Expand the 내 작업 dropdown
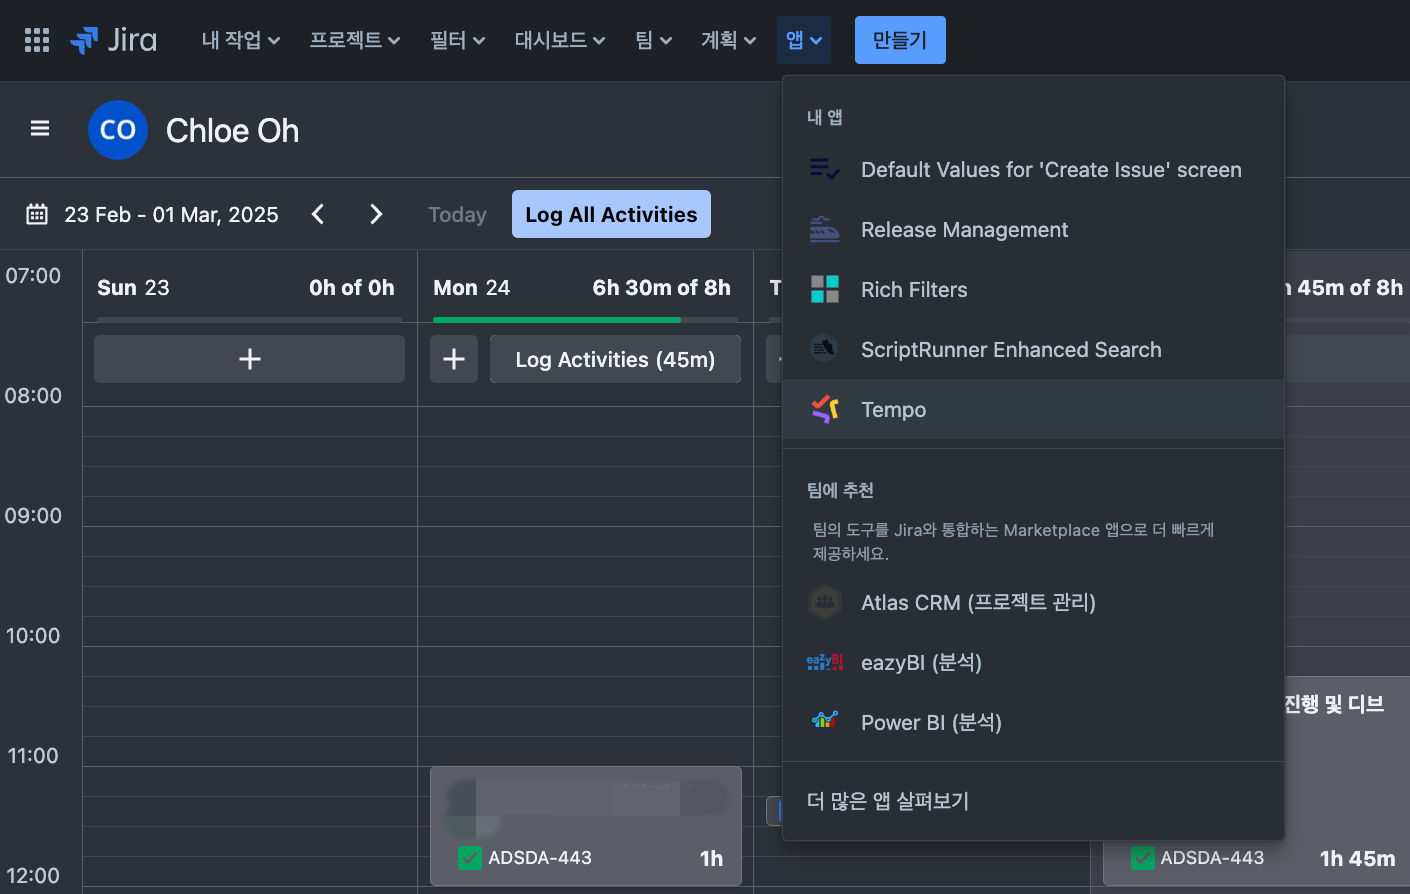The height and width of the screenshot is (894, 1410). 241,40
